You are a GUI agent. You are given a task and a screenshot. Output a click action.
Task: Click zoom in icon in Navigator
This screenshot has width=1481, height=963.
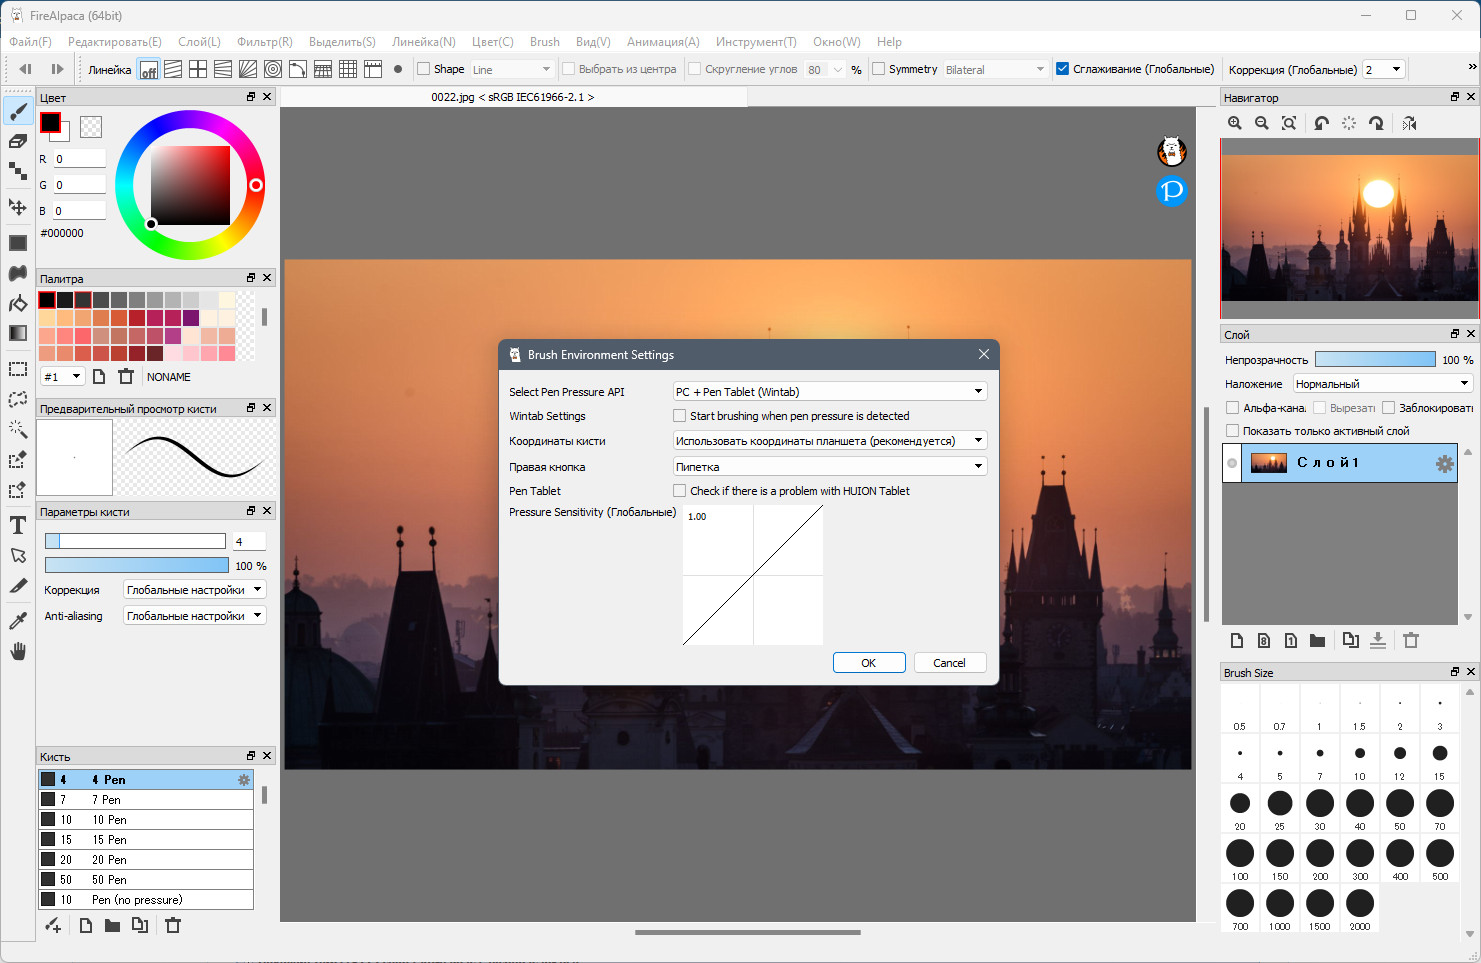pyautogui.click(x=1235, y=123)
